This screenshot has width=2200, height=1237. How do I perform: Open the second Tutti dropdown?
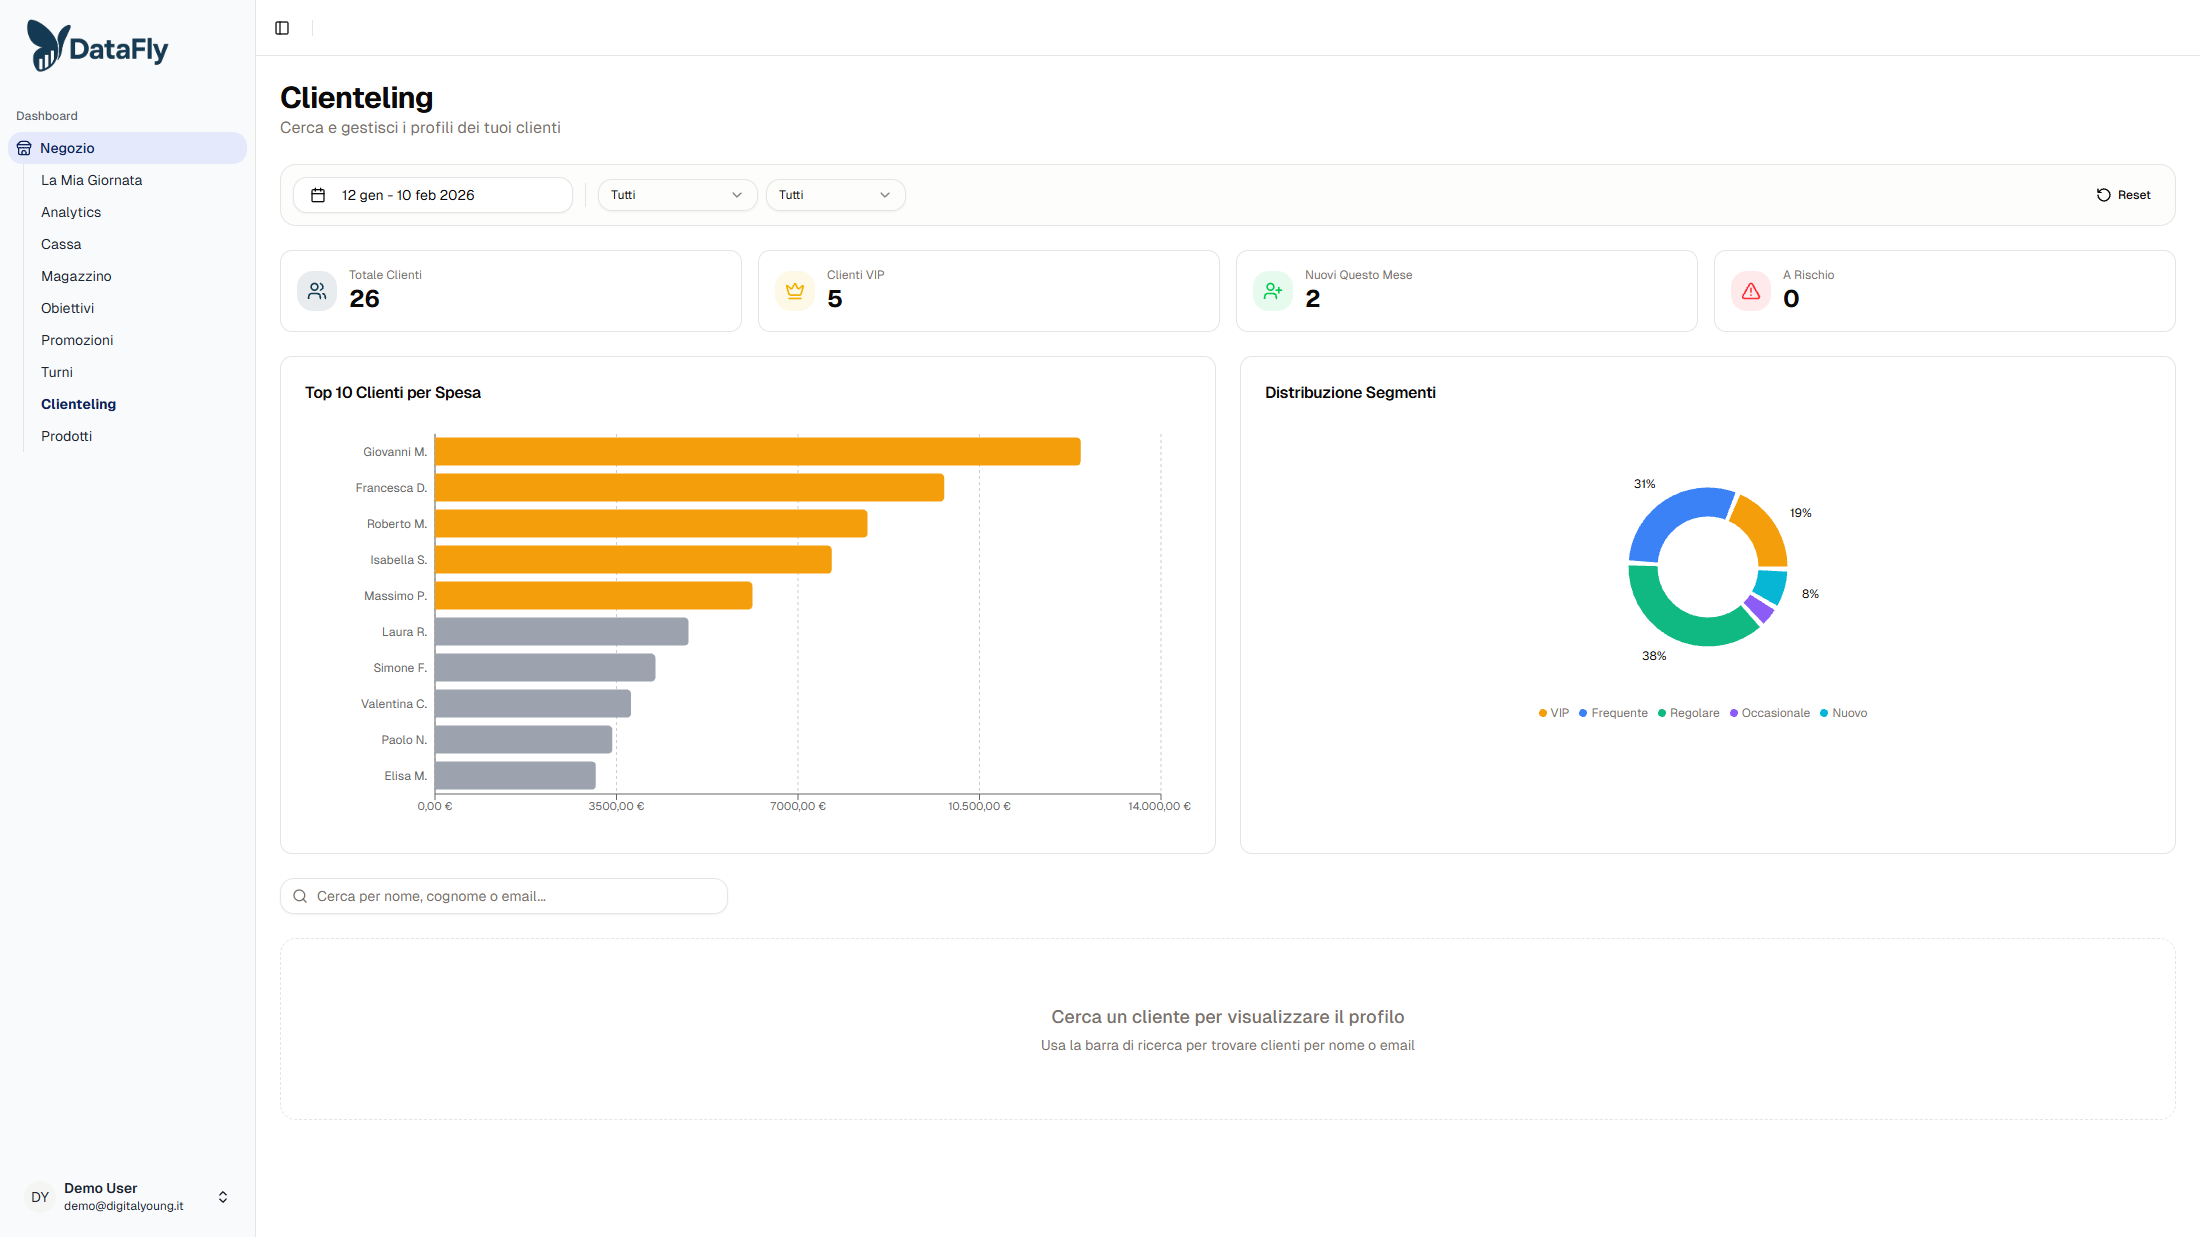pyautogui.click(x=835, y=195)
